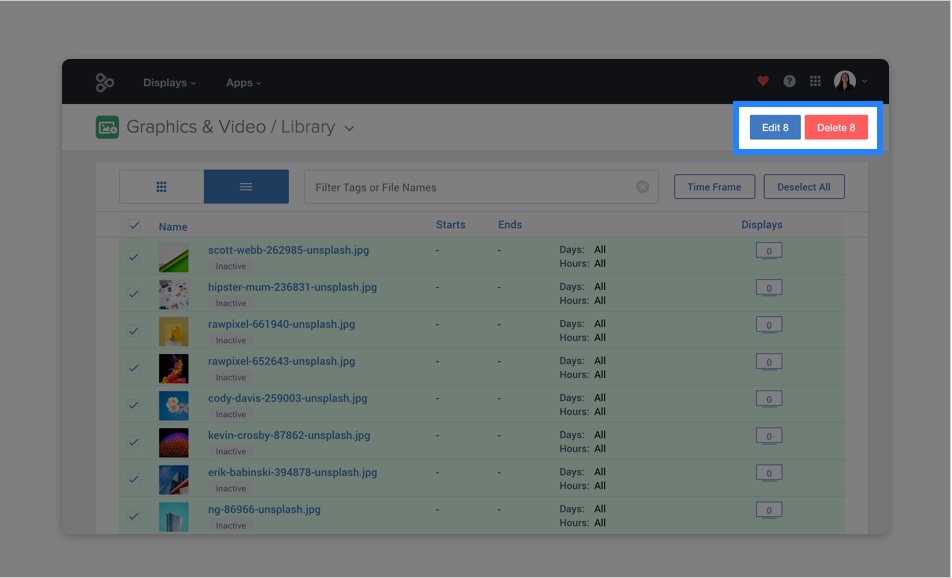
Task: Click the heart favorites icon
Action: (761, 82)
